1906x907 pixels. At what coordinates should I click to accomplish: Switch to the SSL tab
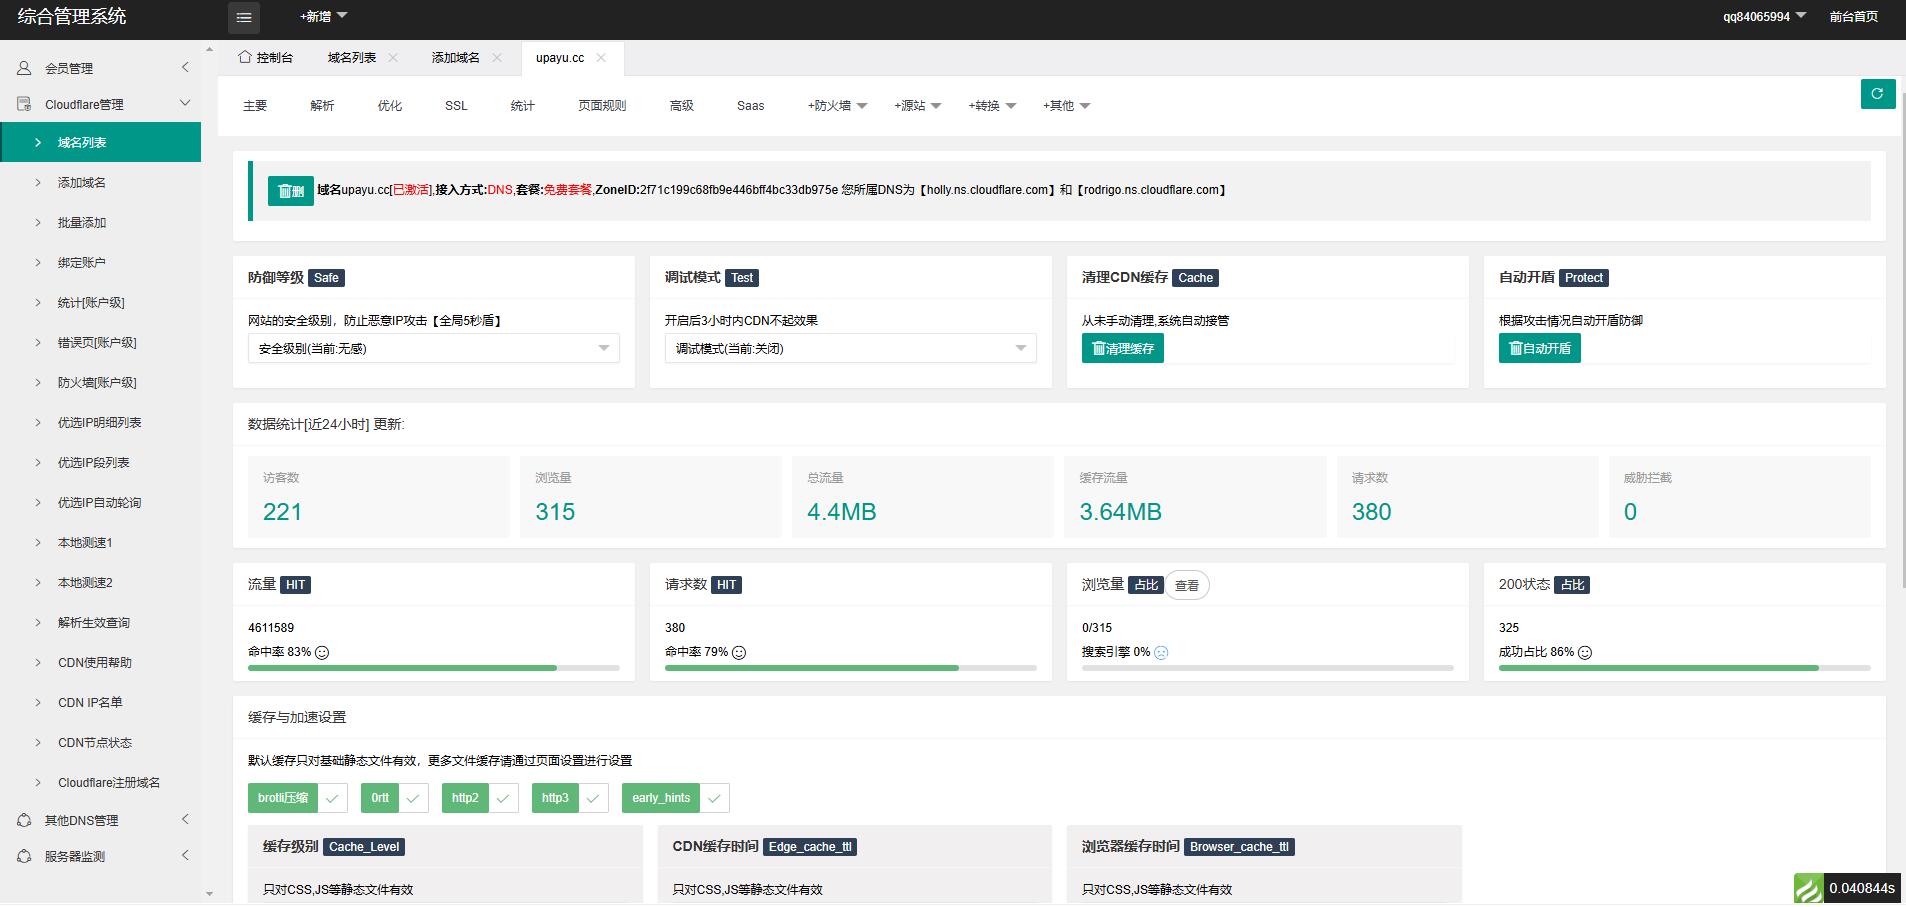pos(456,106)
